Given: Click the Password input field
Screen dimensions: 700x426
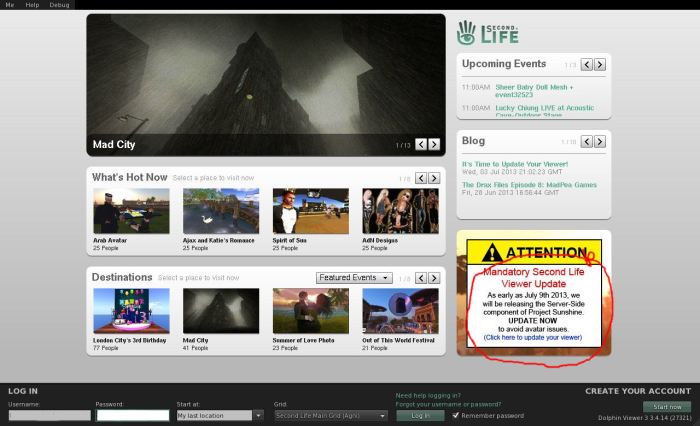Looking at the screenshot, I should 133,415.
